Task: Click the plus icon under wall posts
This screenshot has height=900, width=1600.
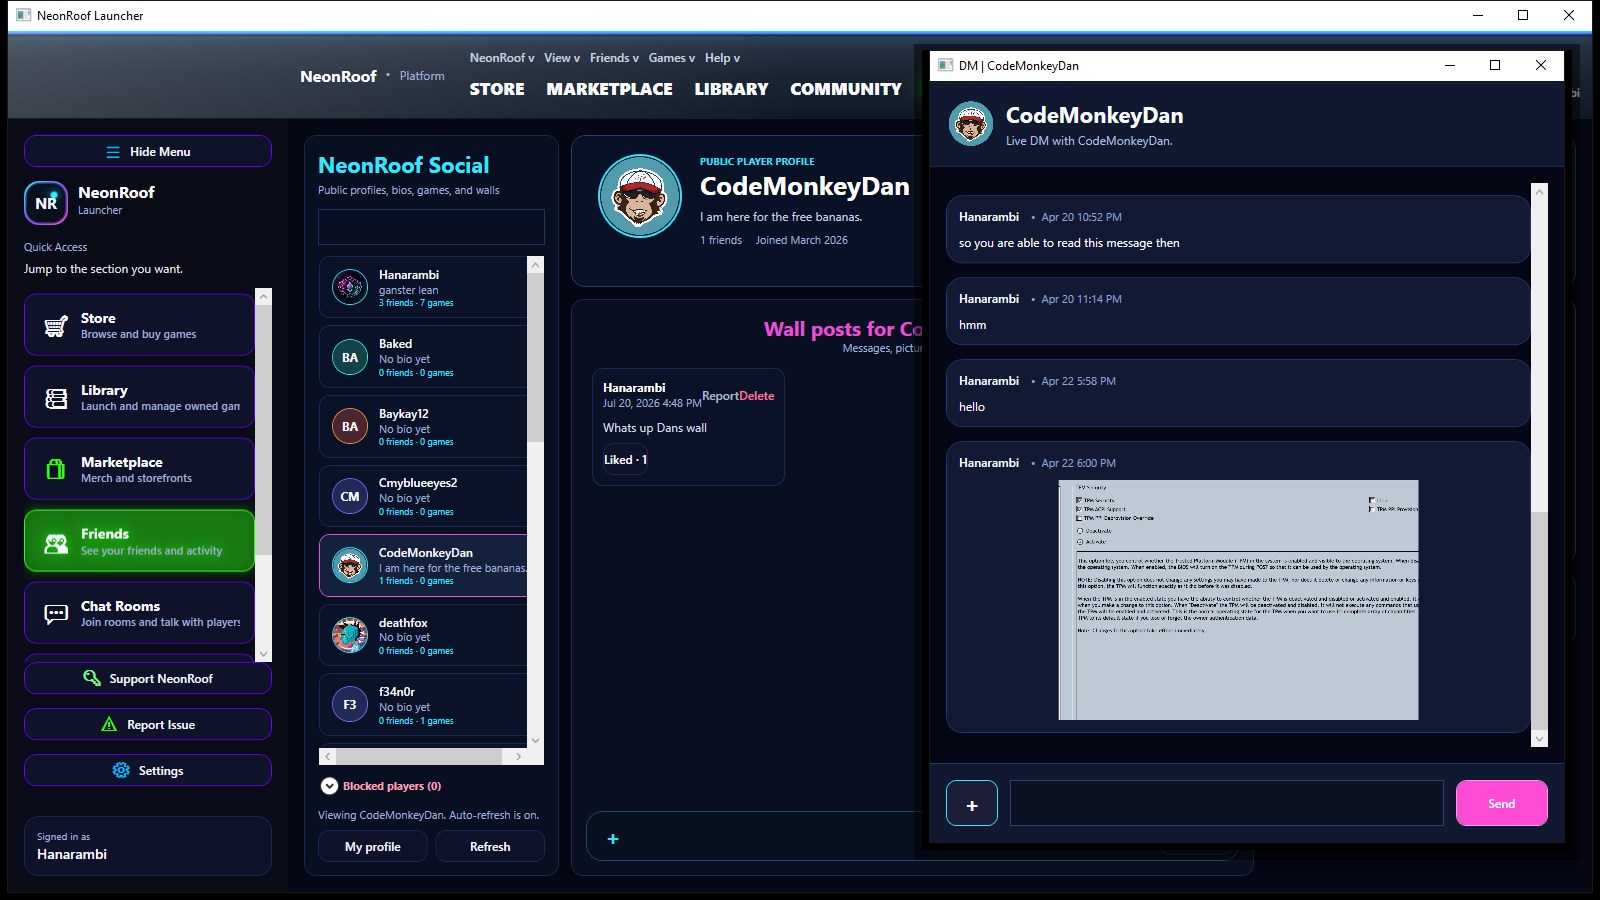Action: (613, 839)
